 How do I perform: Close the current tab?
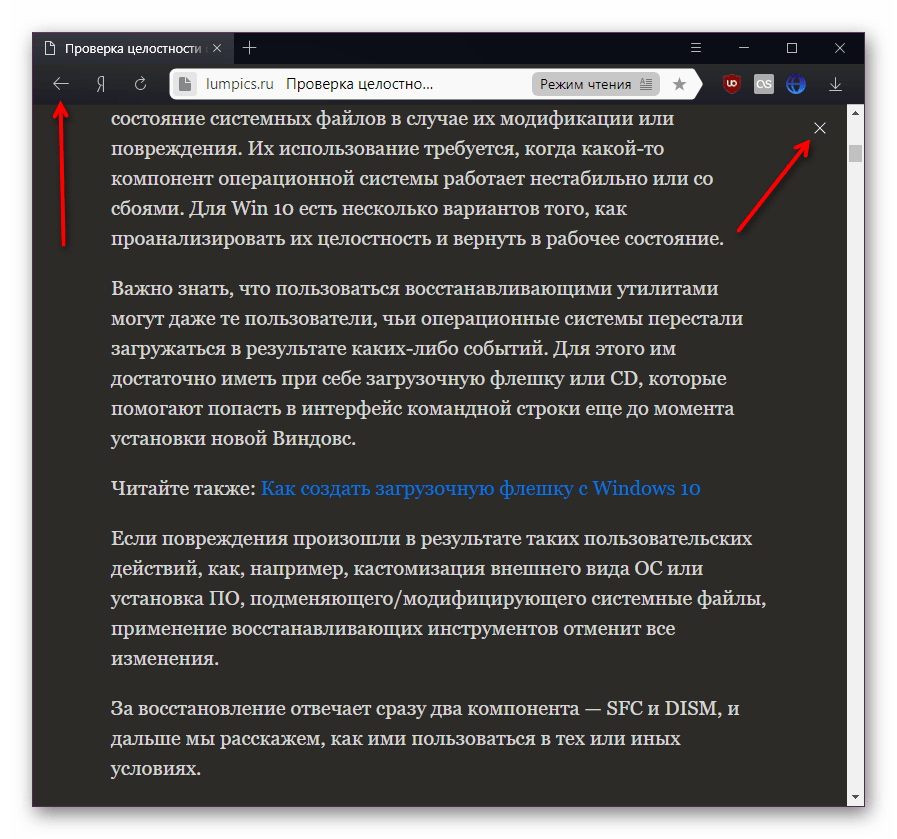click(x=217, y=48)
